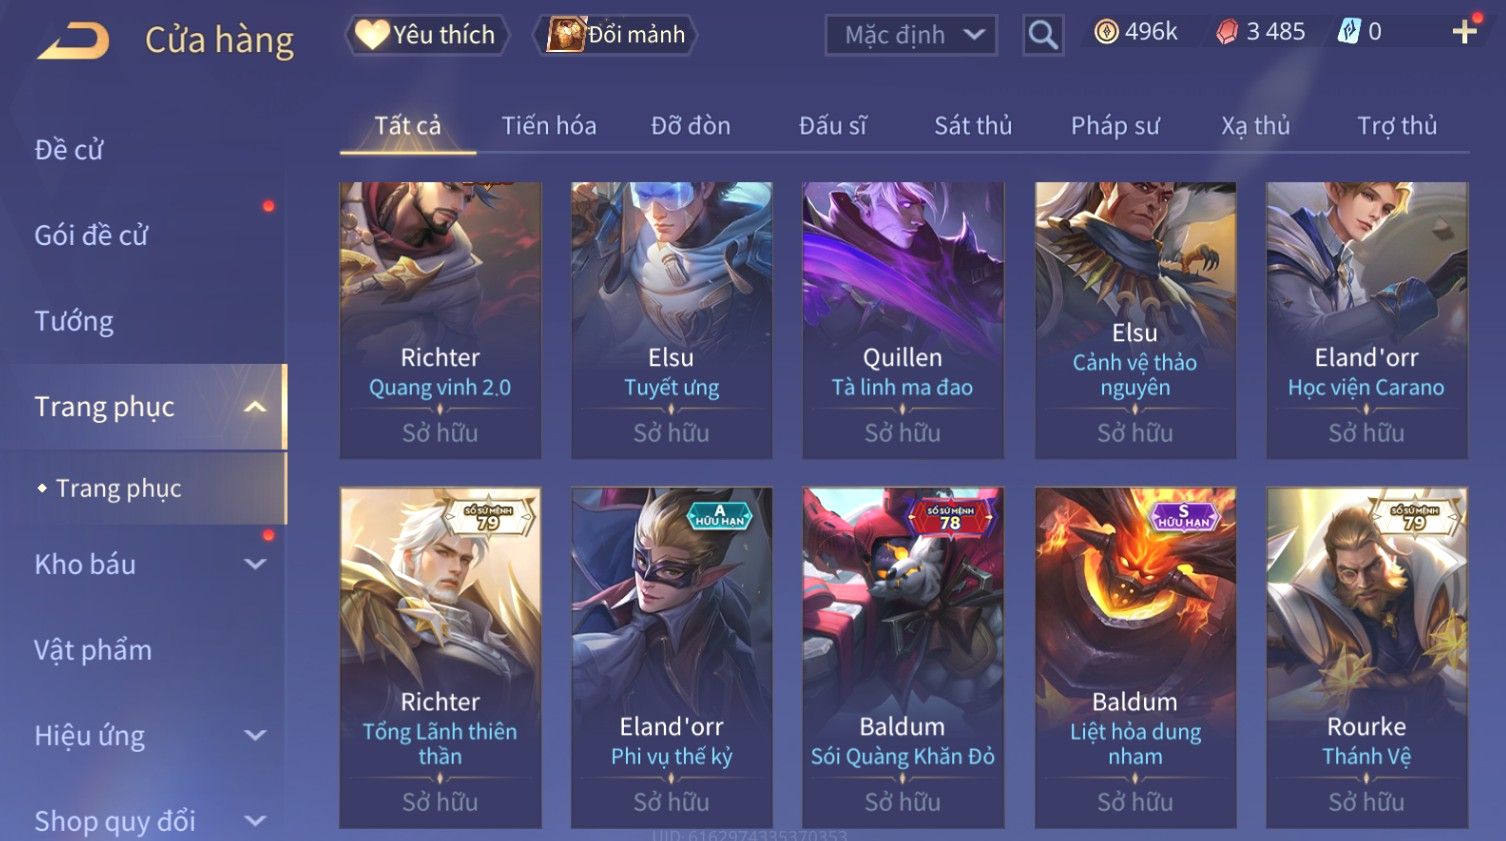Open Yêu thích heart favorites

(427, 35)
